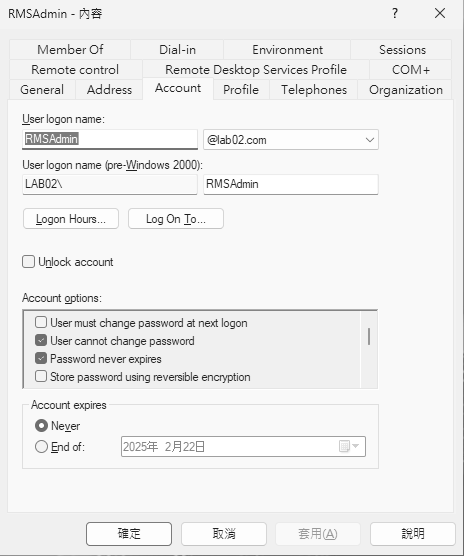Close the RMSAdmin properties dialog
The width and height of the screenshot is (464, 556).
pyautogui.click(x=440, y=13)
